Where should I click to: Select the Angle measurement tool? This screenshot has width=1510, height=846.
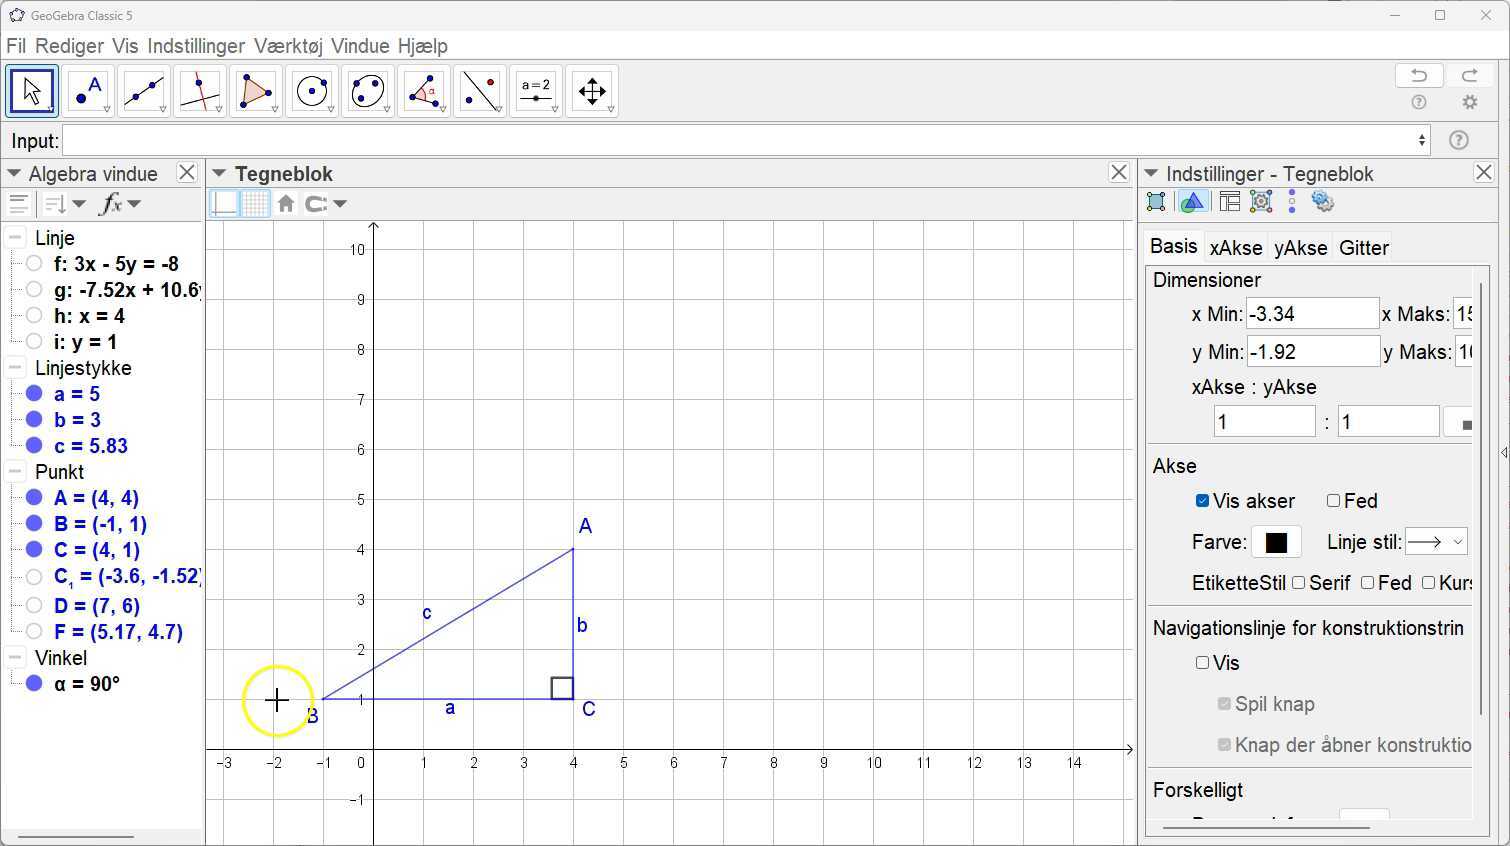(x=423, y=90)
